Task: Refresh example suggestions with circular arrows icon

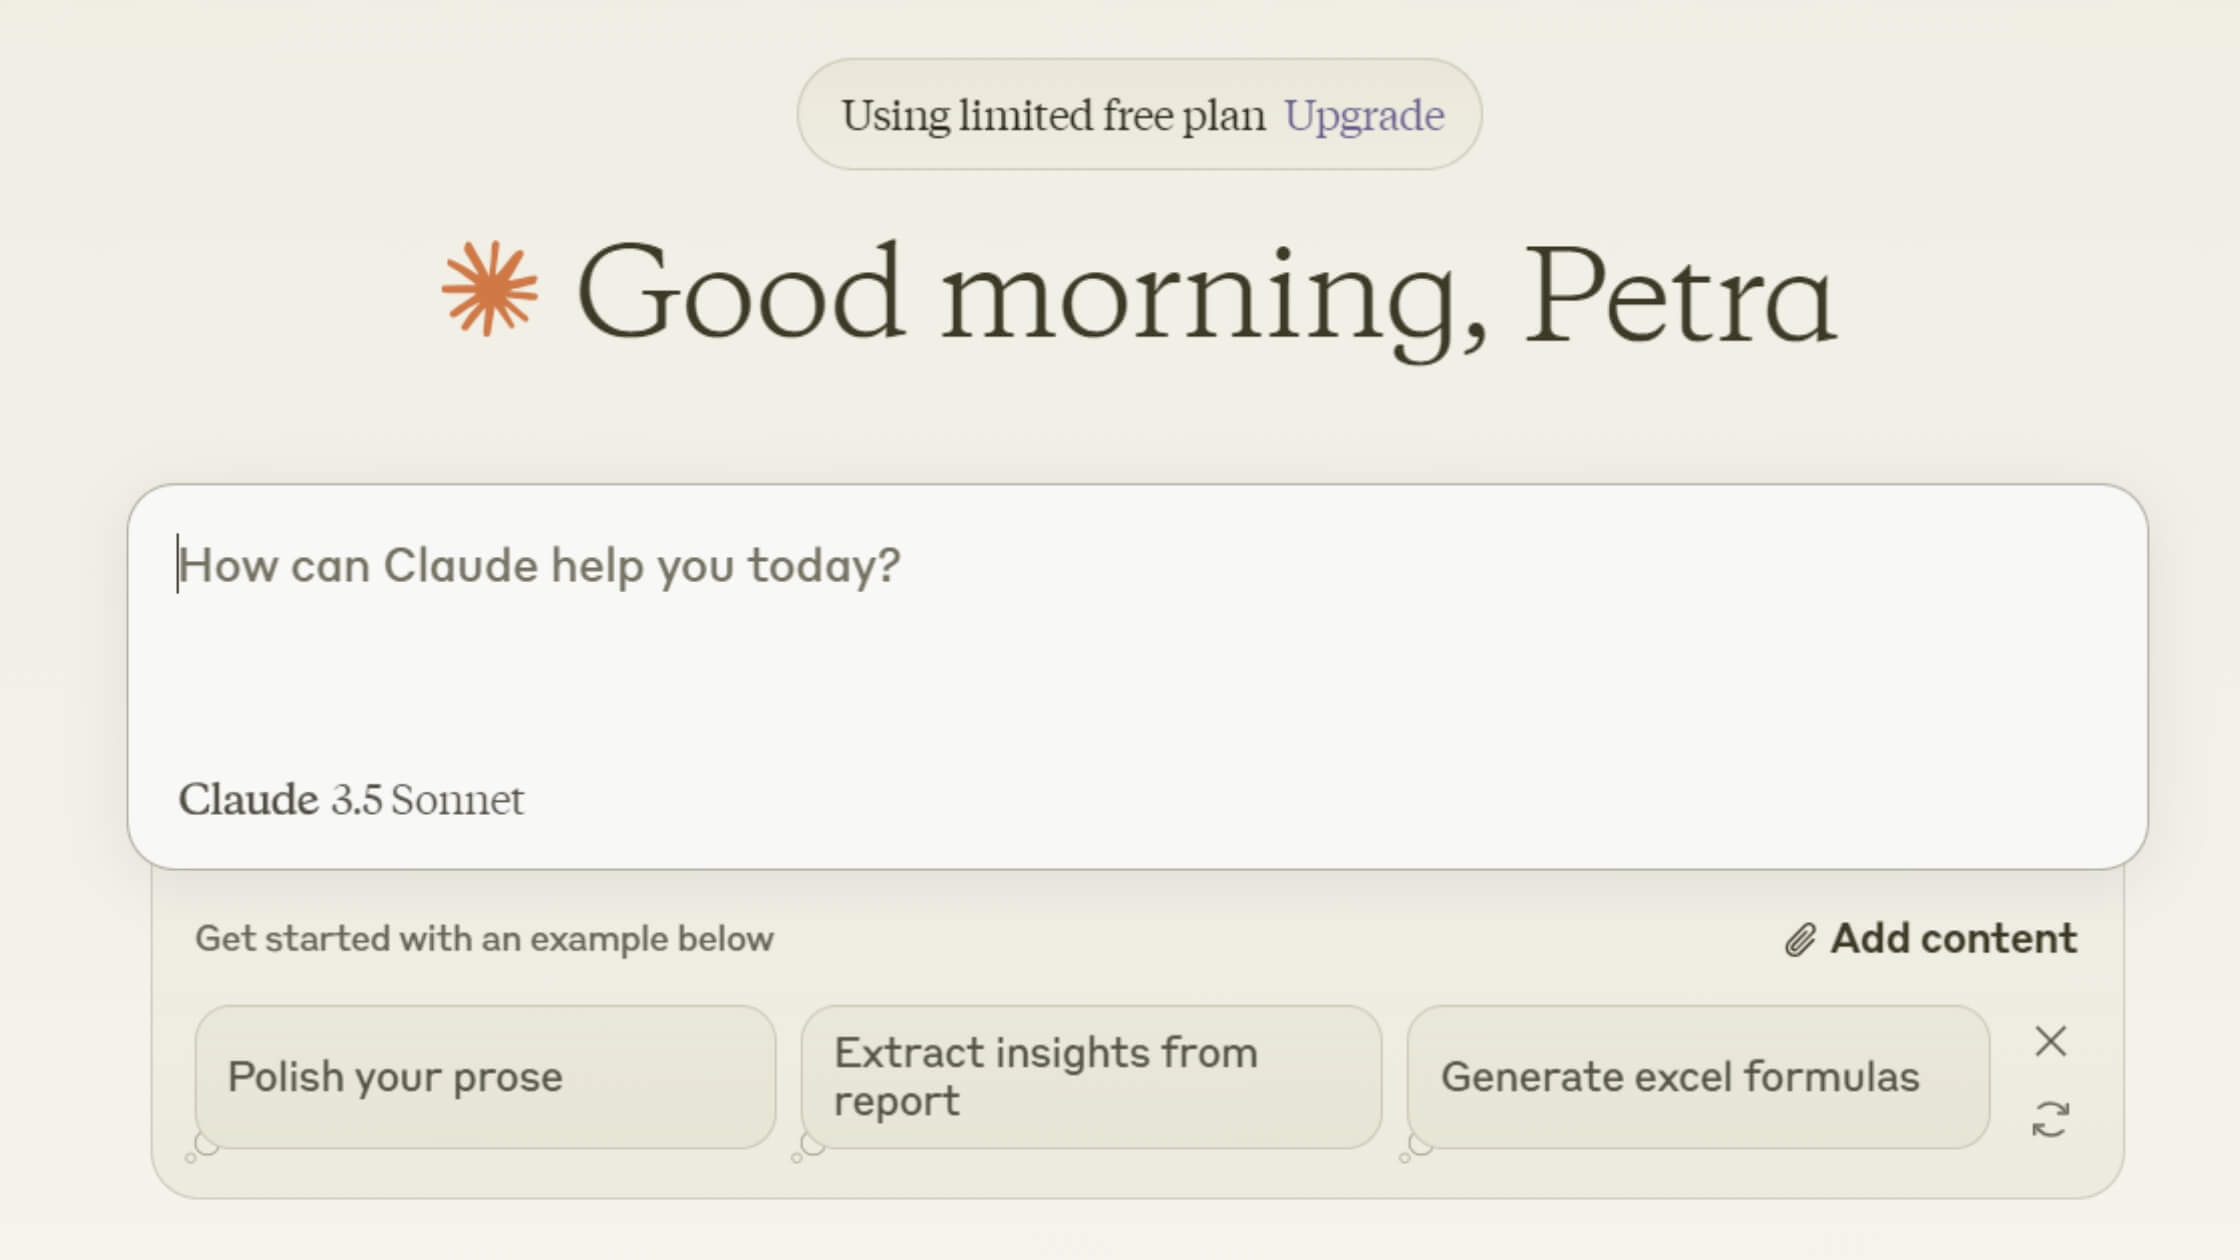Action: pyautogui.click(x=2051, y=1119)
